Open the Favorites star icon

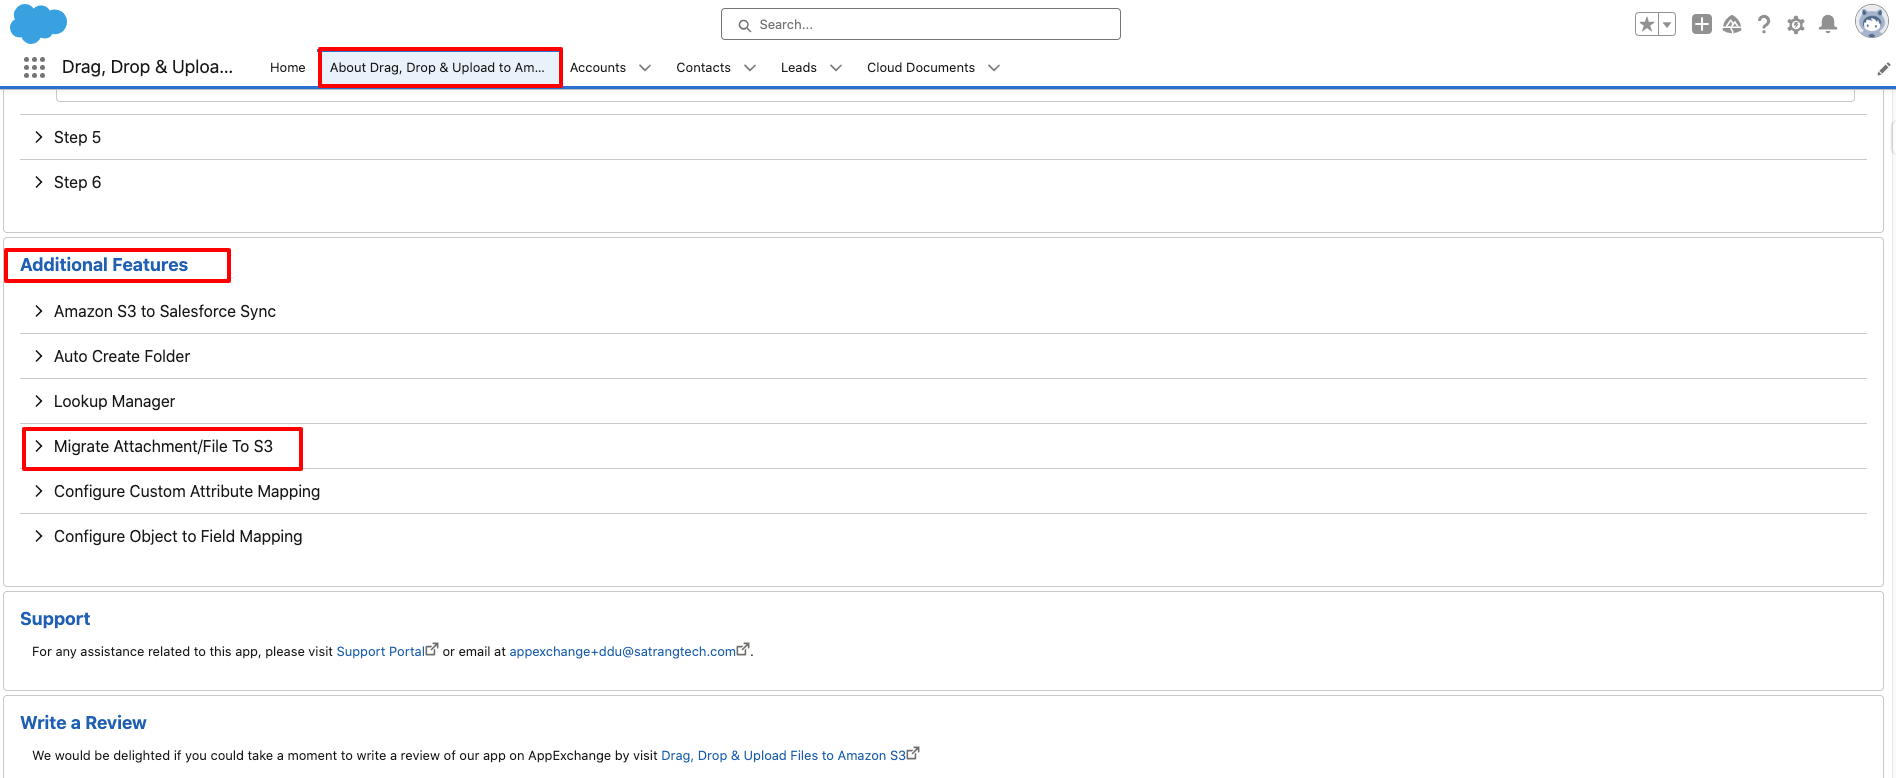point(1647,24)
